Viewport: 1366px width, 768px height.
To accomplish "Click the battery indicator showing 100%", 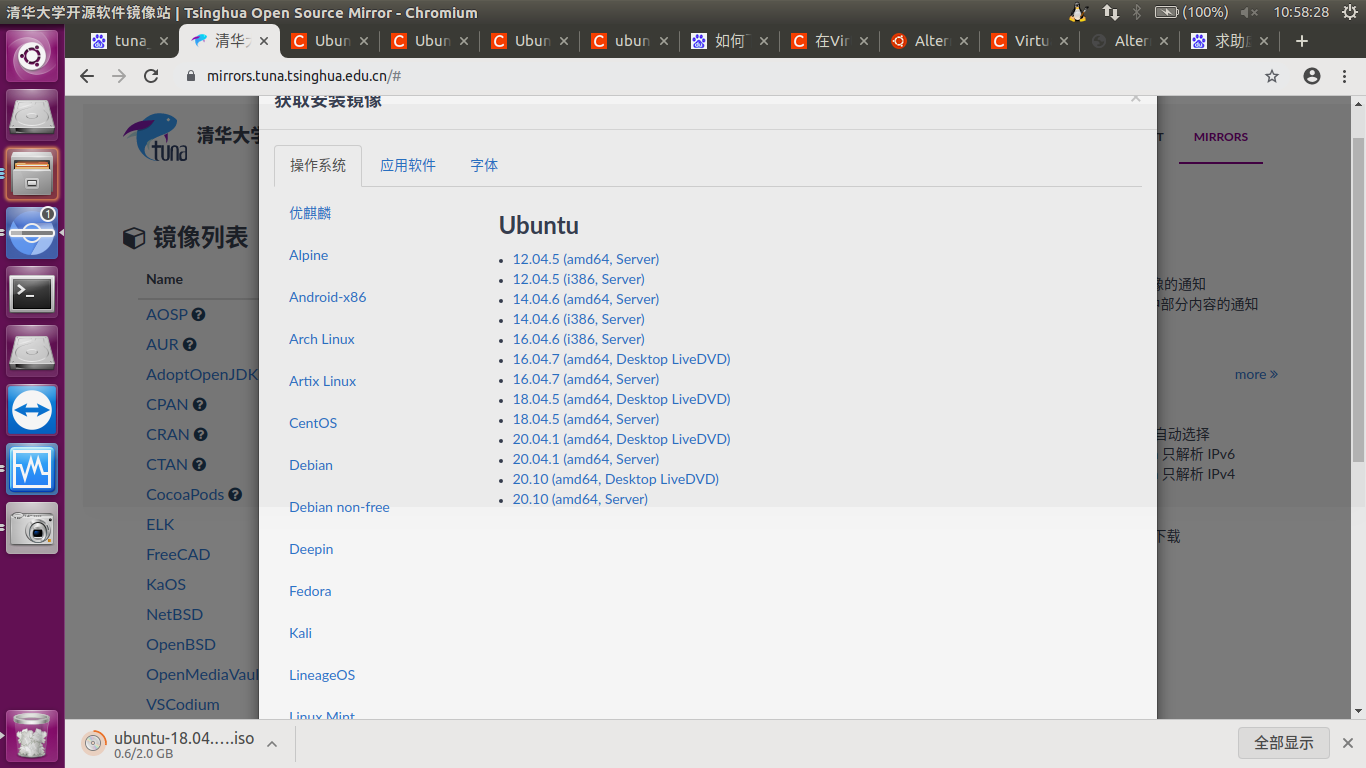I will click(x=1191, y=12).
